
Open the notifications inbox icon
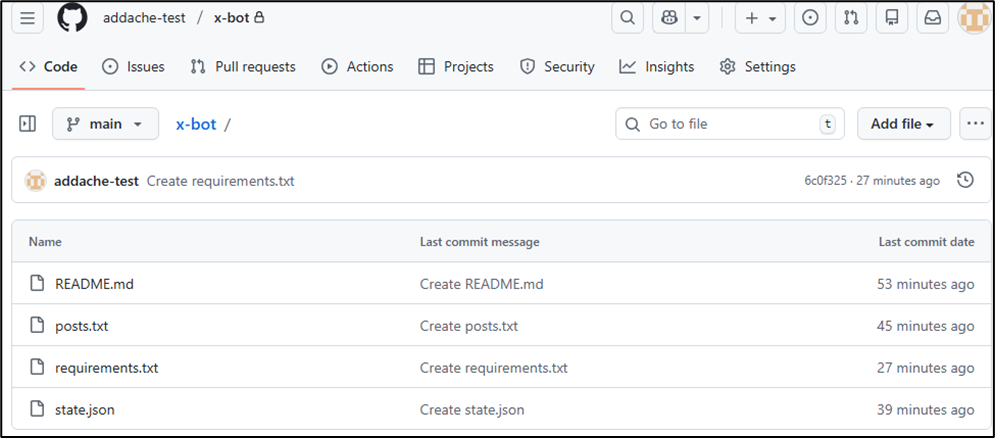click(x=932, y=18)
